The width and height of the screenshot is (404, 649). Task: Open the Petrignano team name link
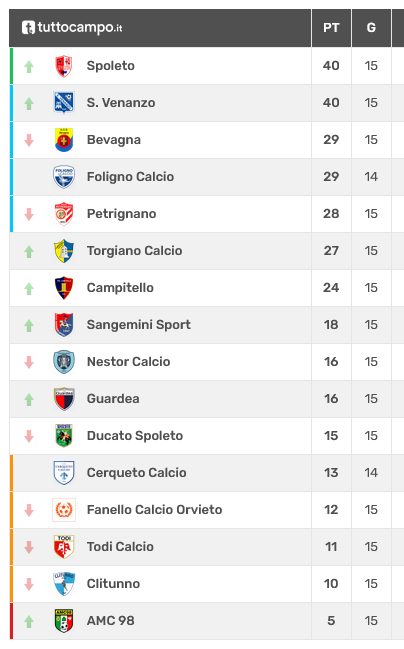click(x=121, y=214)
